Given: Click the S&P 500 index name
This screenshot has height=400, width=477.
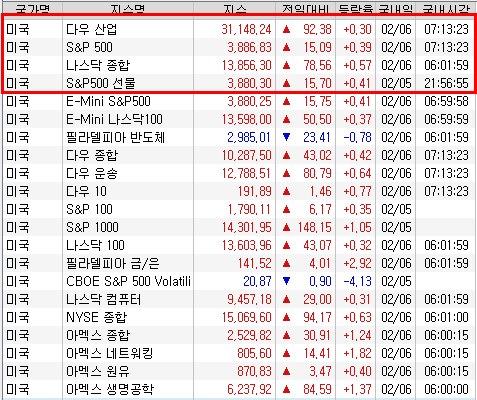Looking at the screenshot, I should click(89, 47).
